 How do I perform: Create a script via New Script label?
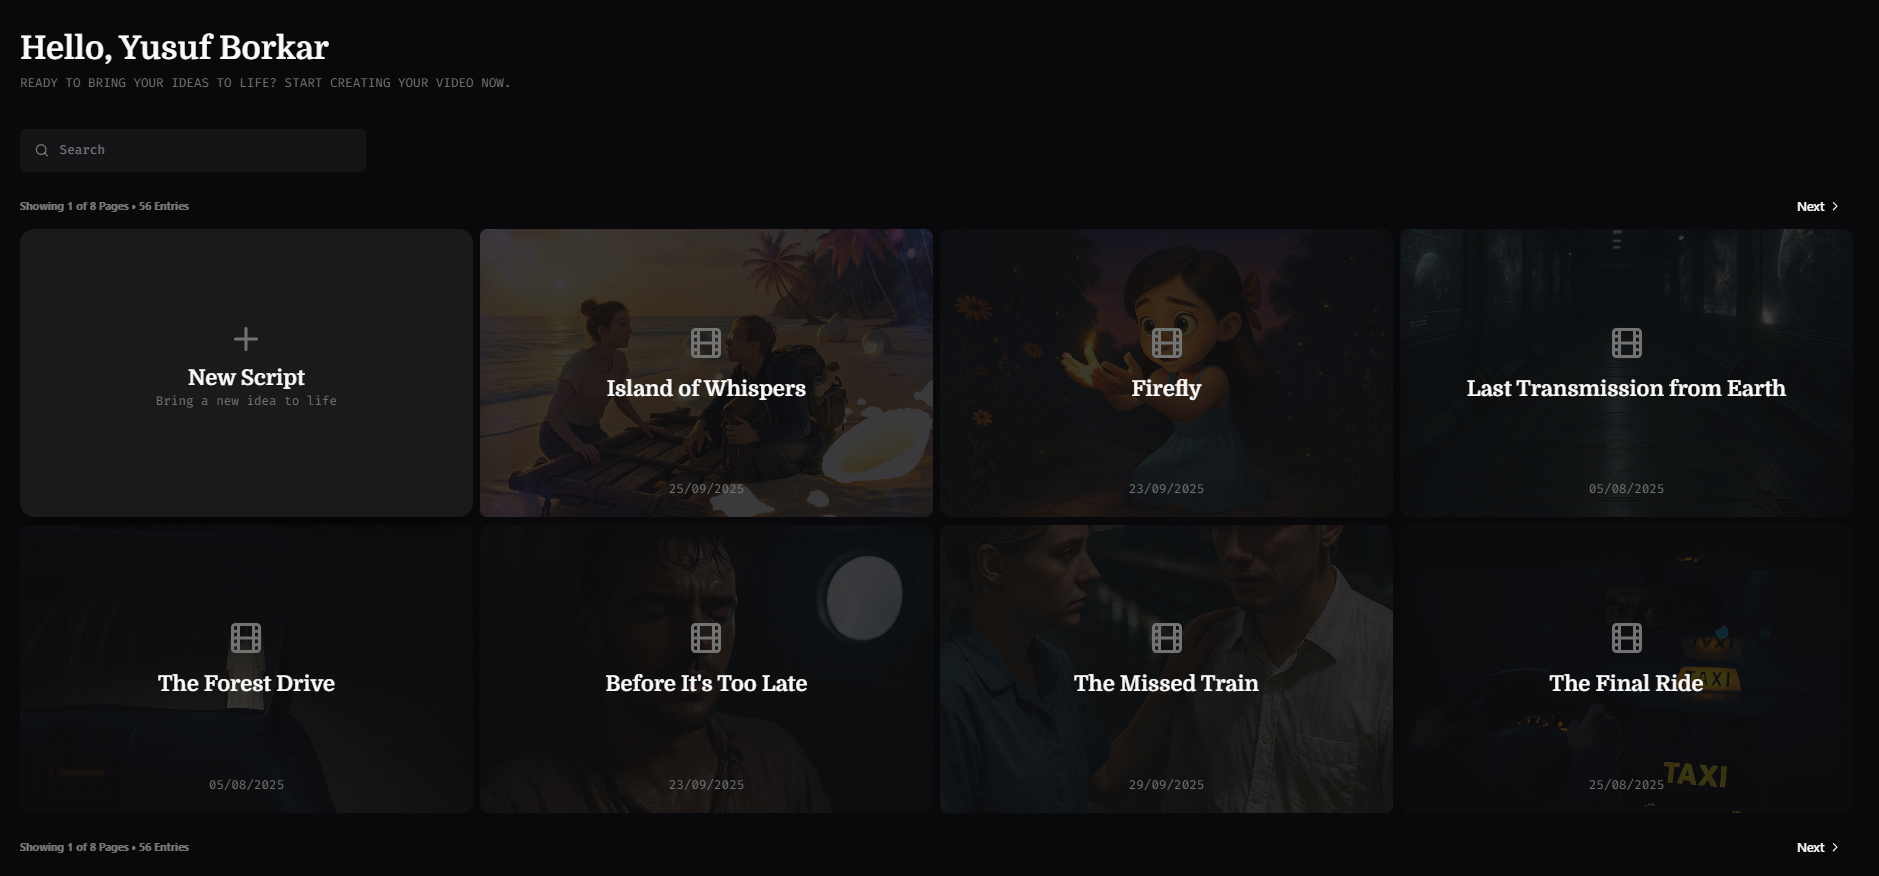[x=246, y=377]
